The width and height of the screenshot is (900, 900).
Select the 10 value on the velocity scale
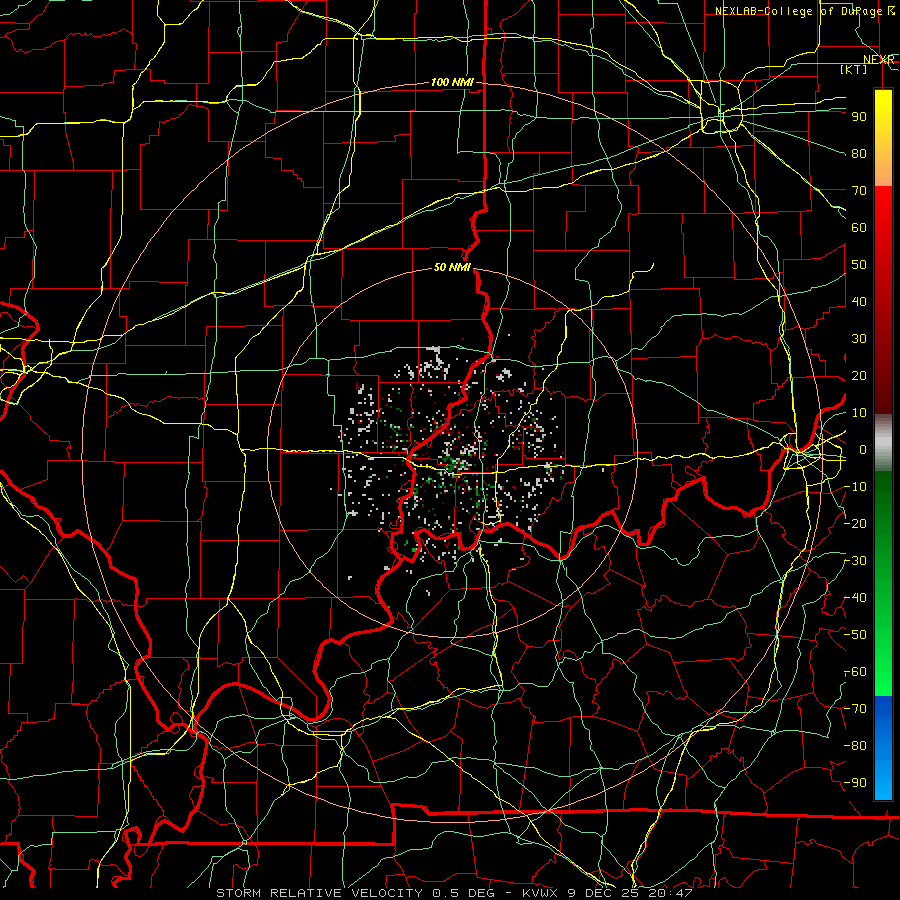click(859, 413)
